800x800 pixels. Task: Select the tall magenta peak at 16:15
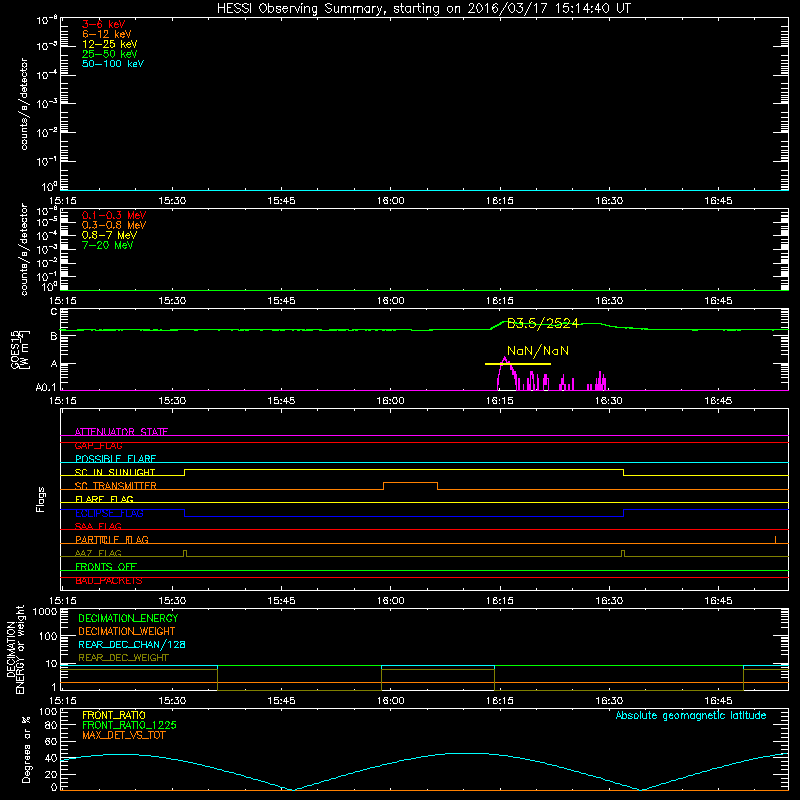505,374
